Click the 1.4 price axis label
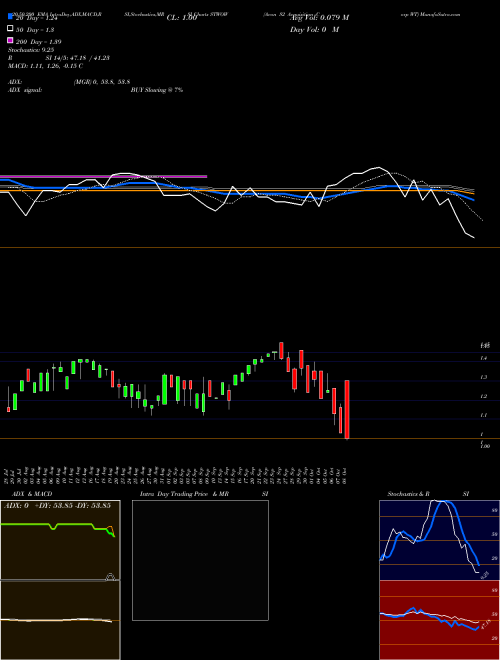Viewport: 500px width, 660px height. click(x=484, y=358)
